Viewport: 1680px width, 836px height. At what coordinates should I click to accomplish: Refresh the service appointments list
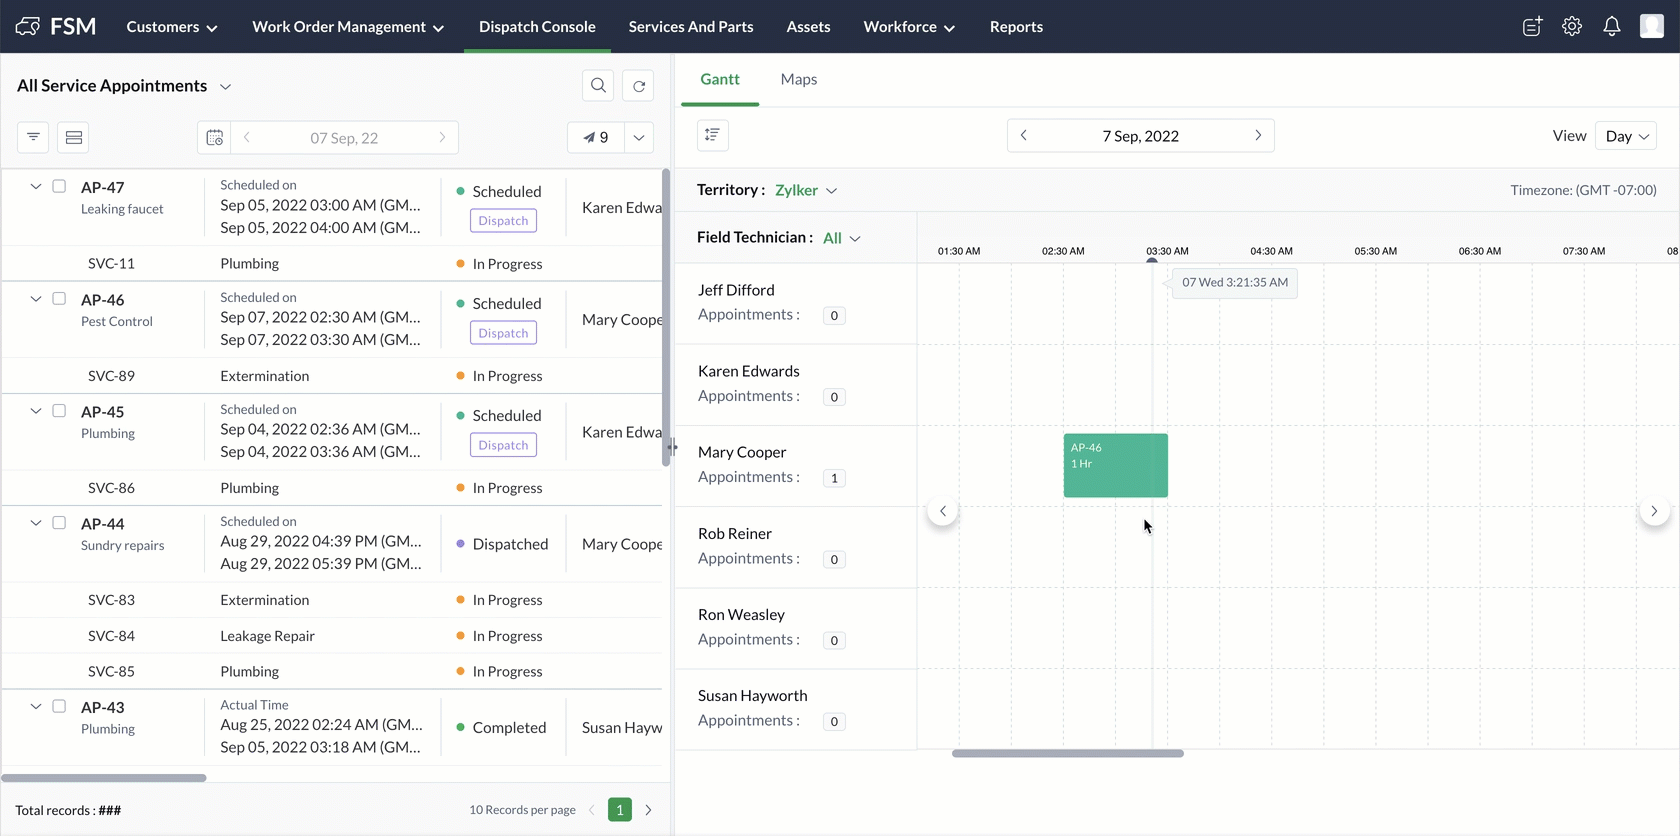[x=639, y=86]
